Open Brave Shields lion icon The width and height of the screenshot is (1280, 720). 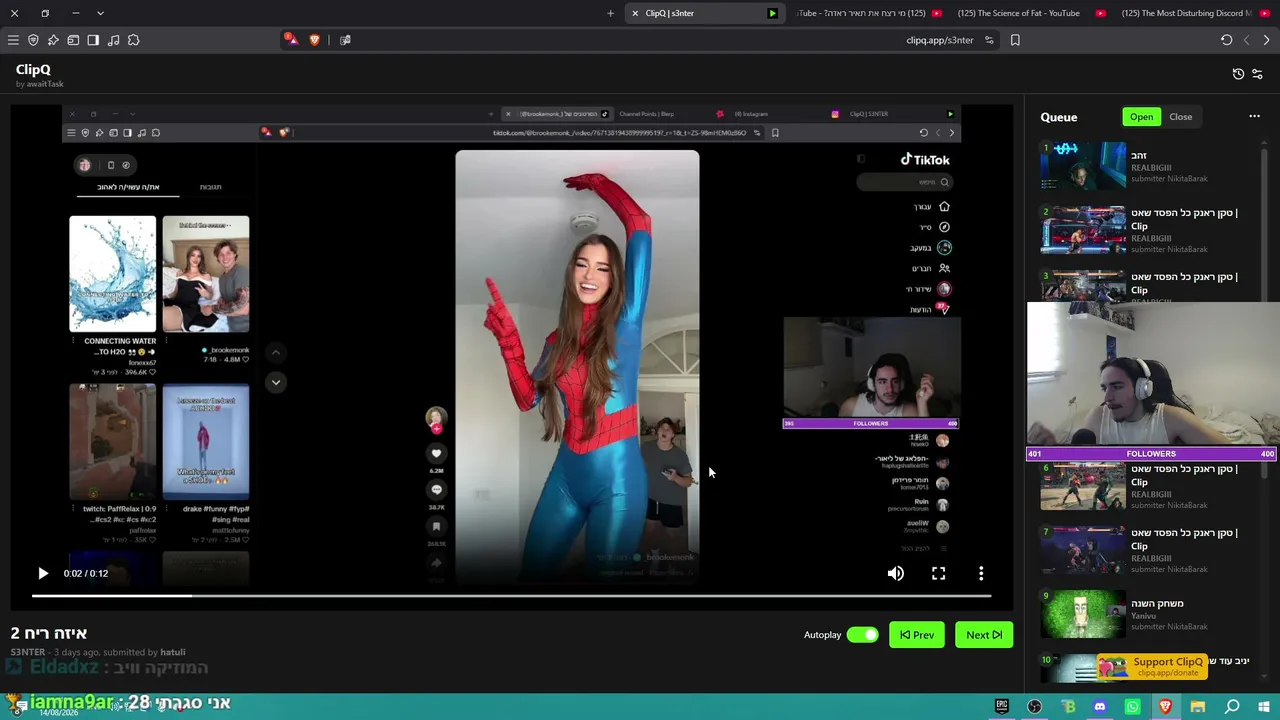point(315,40)
